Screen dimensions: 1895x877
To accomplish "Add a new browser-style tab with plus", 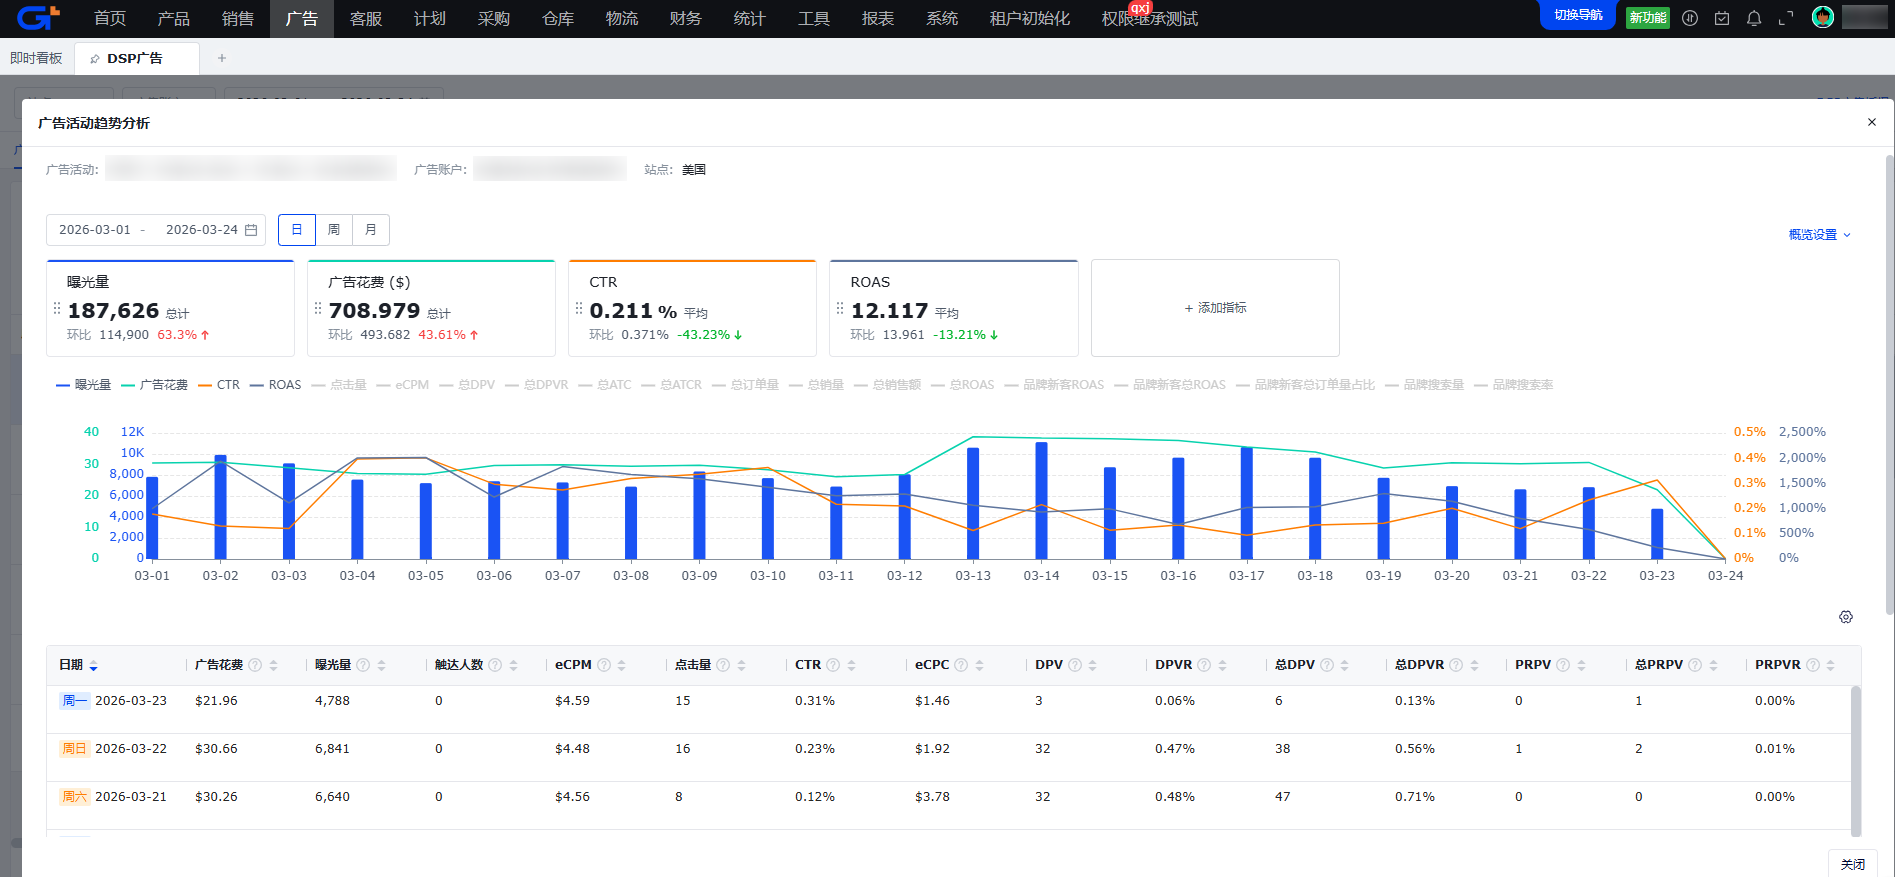I will pos(222,58).
